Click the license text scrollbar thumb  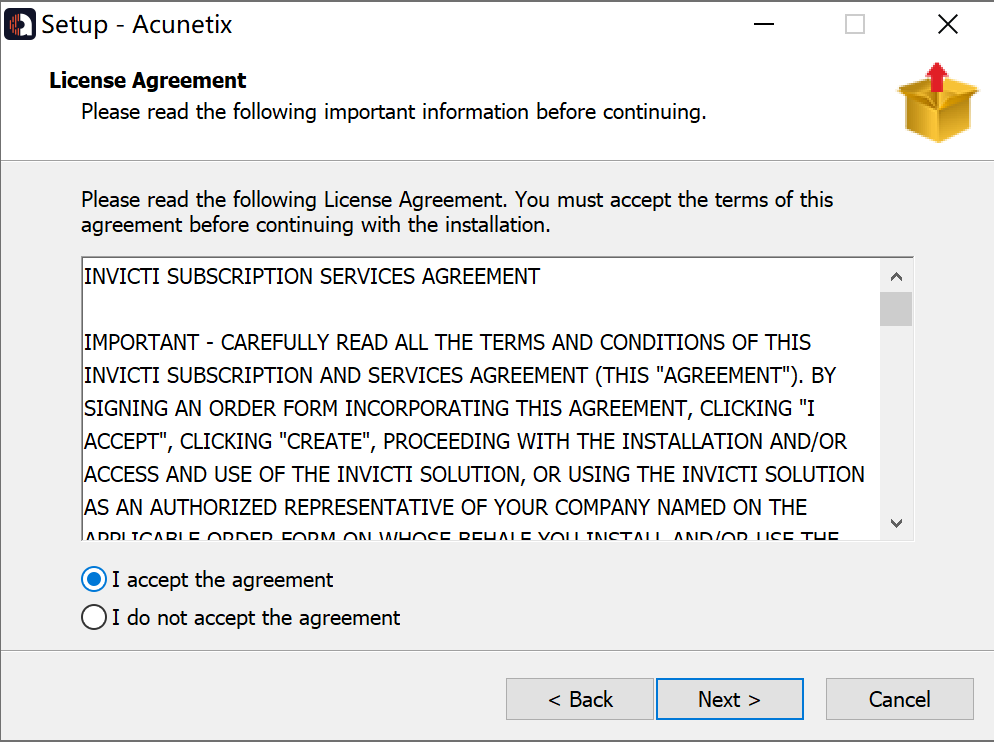896,309
